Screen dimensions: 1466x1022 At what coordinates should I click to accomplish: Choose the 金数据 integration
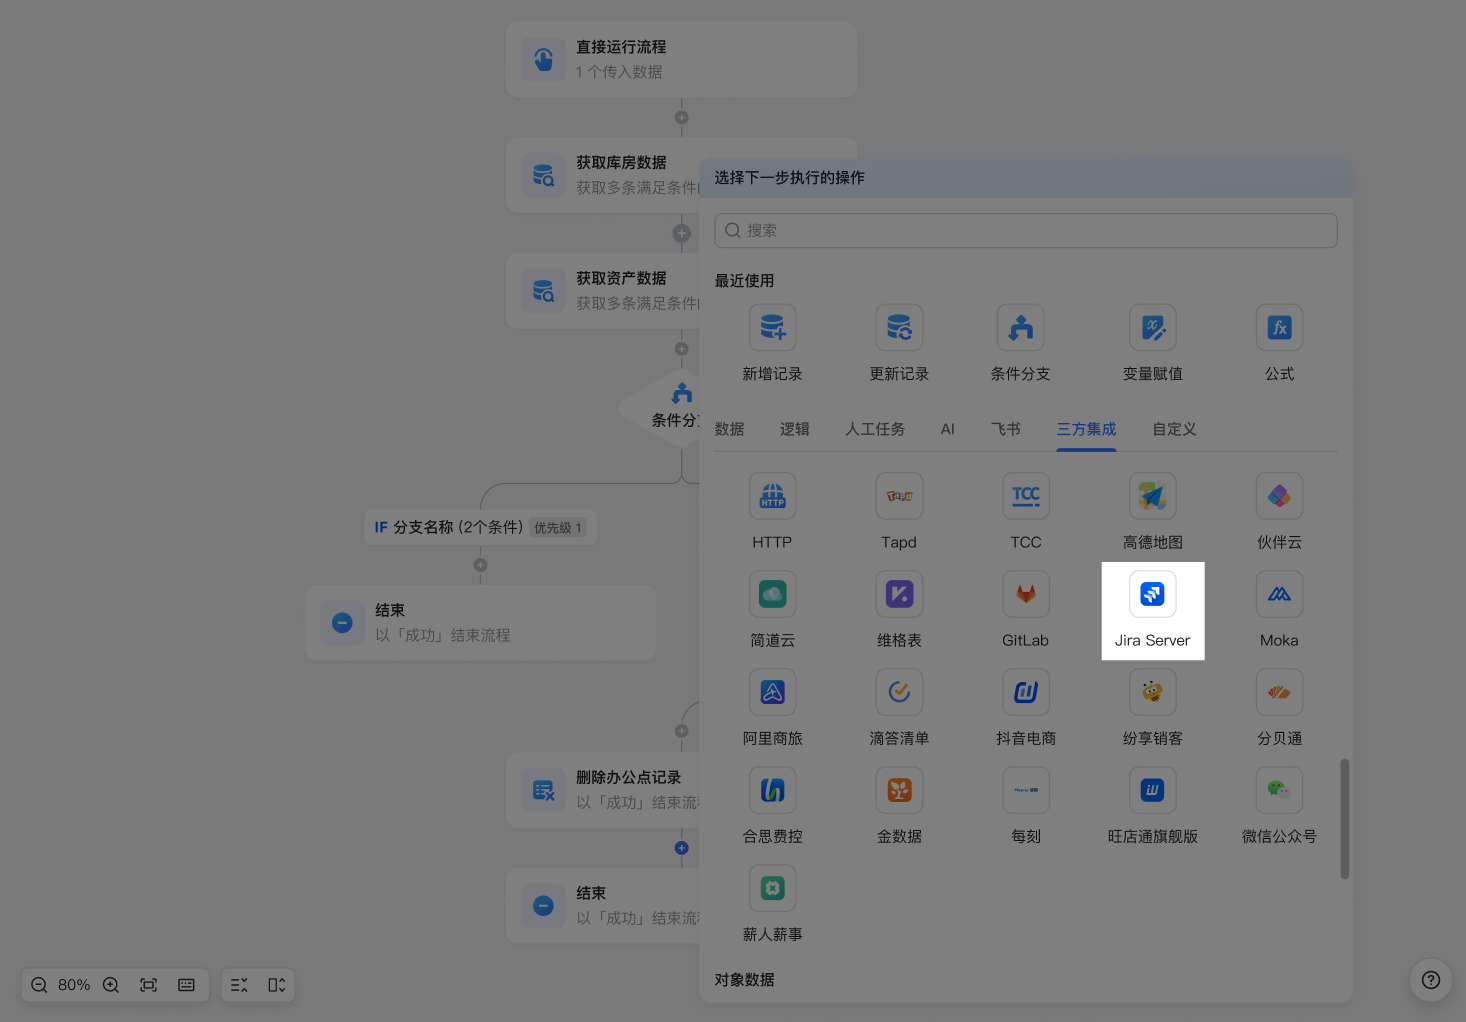[899, 806]
